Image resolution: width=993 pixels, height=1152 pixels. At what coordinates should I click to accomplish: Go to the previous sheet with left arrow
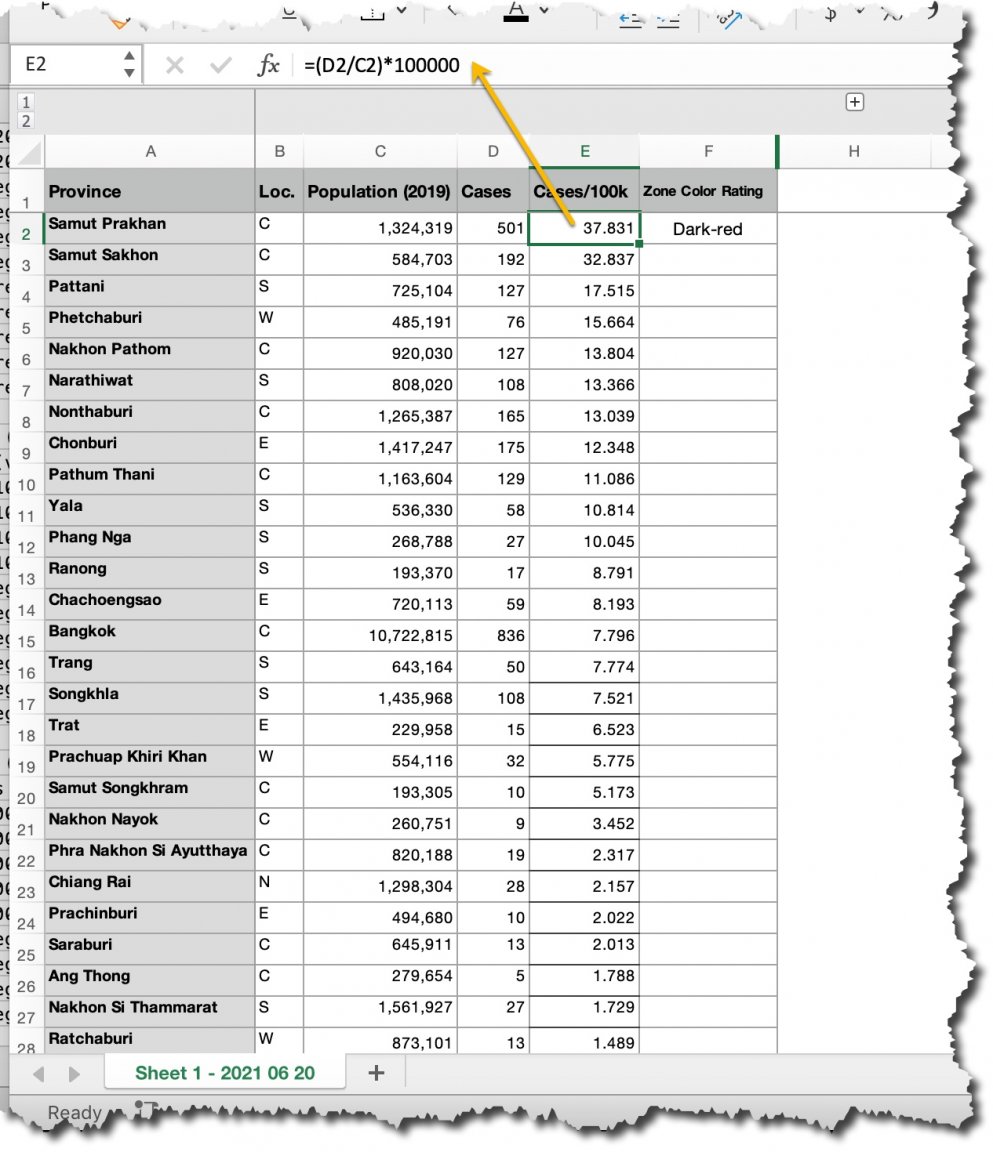39,1074
